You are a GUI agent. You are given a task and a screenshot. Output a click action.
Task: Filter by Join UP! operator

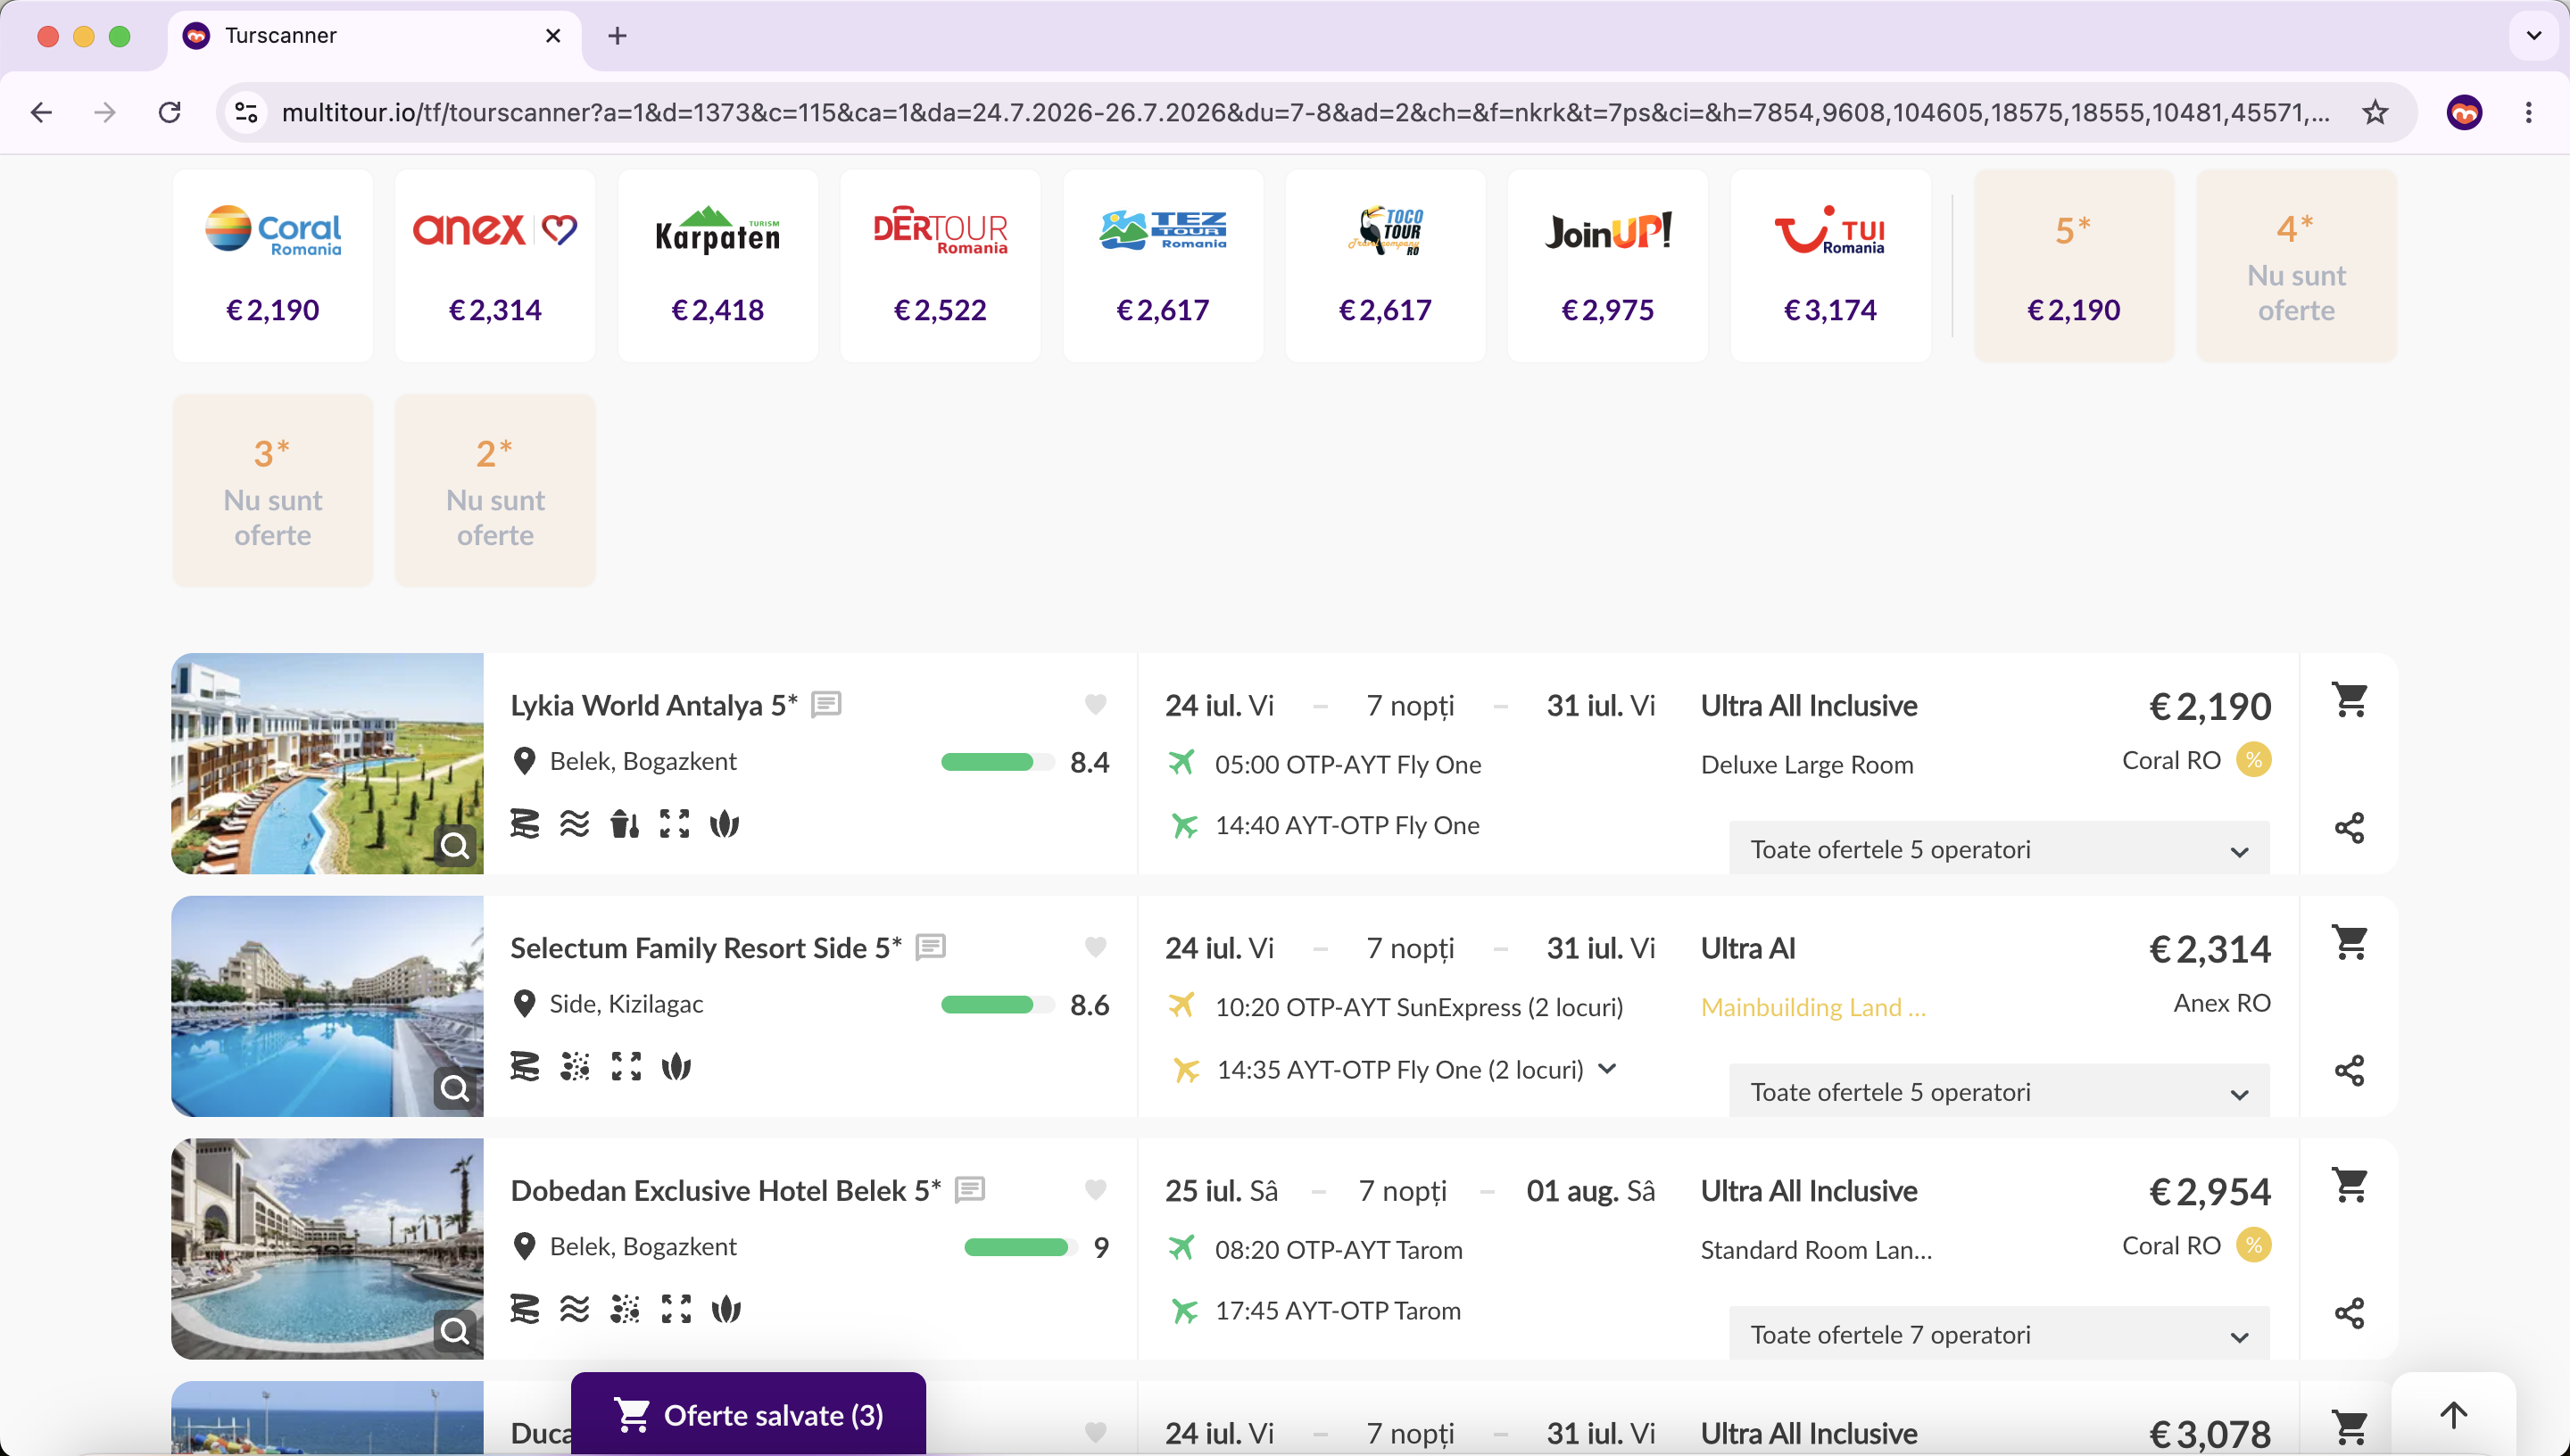[1608, 266]
